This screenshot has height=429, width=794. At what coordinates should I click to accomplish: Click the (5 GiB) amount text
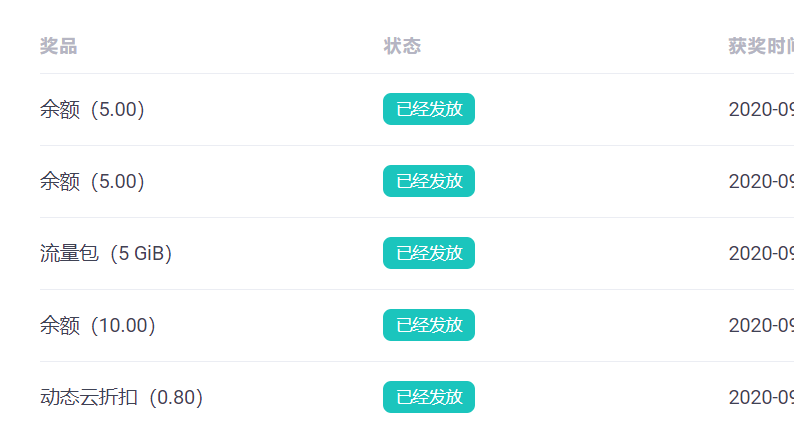[141, 253]
